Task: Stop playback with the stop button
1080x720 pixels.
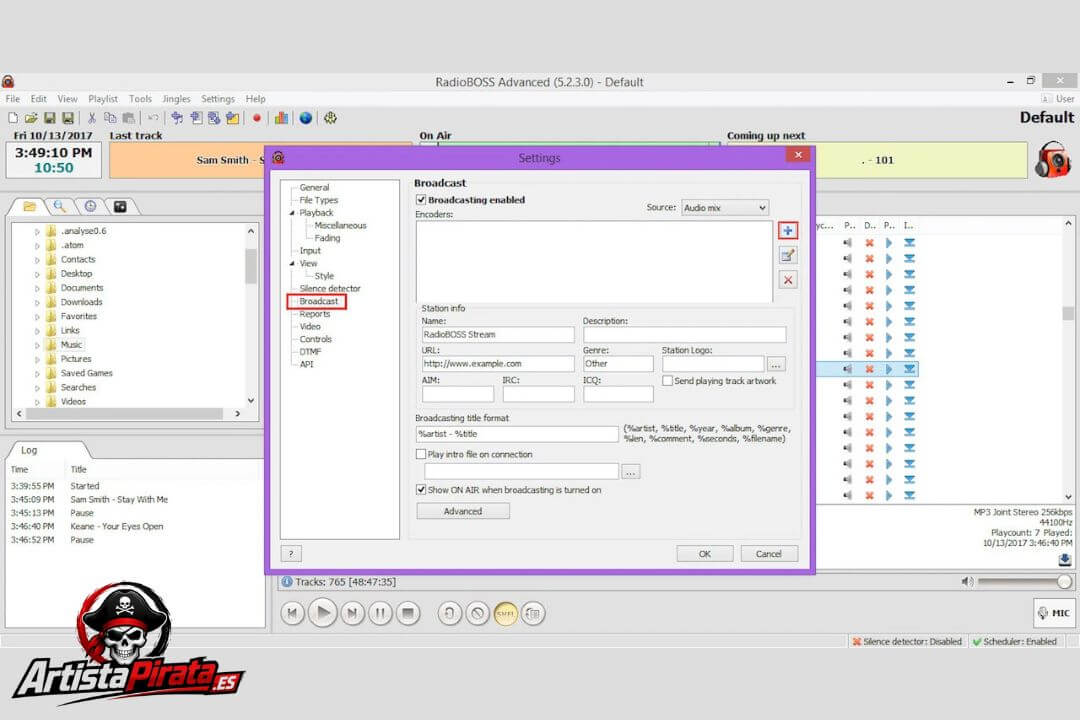Action: [x=408, y=613]
